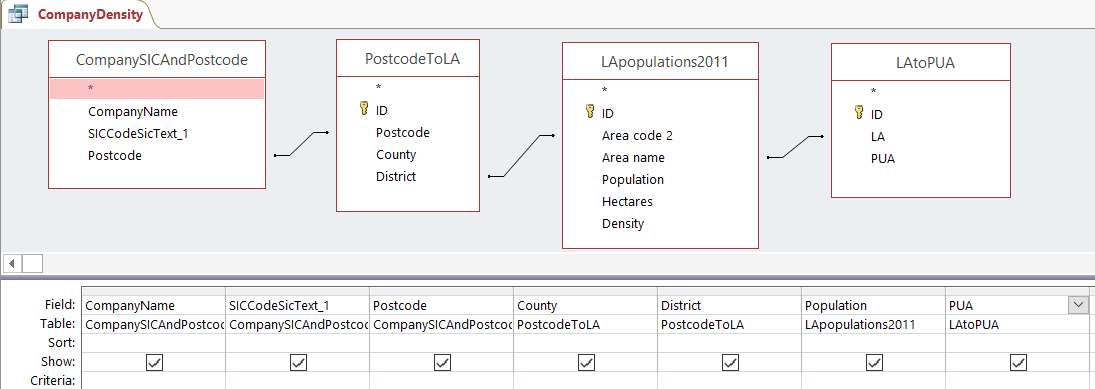Click the District Field cell in grid
Viewport: 1095px width, 389px height.
pos(729,305)
